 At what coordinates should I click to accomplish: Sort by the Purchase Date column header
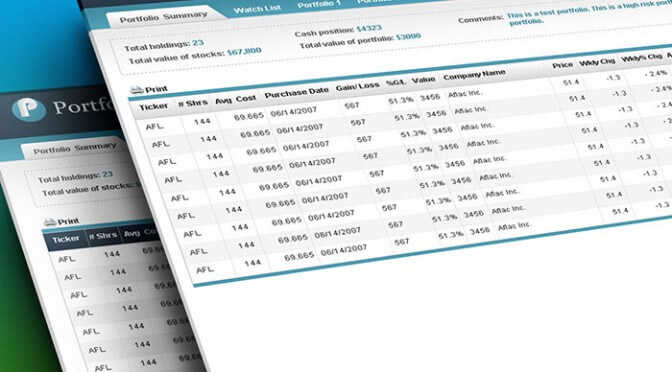click(297, 93)
